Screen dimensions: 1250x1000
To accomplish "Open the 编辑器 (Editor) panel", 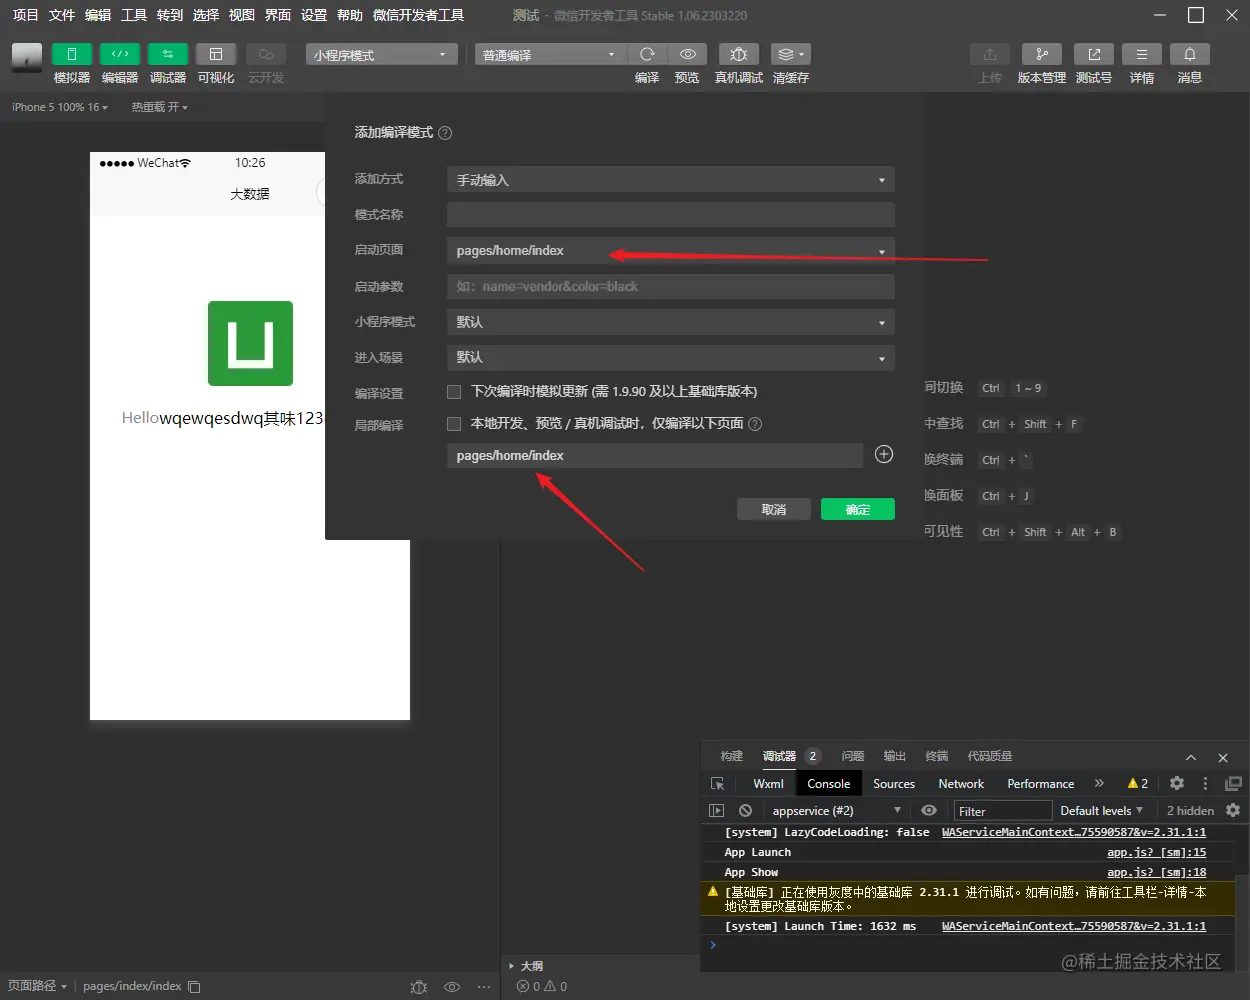I will [x=119, y=63].
